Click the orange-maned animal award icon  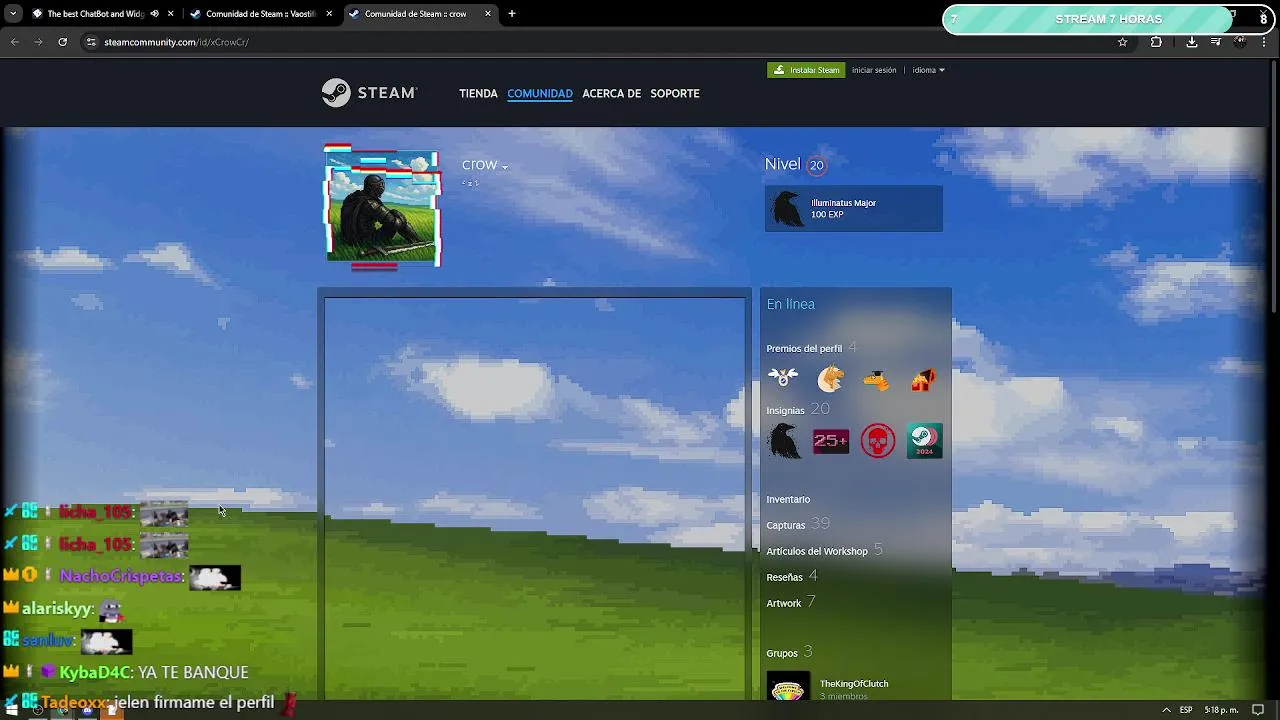click(x=830, y=378)
